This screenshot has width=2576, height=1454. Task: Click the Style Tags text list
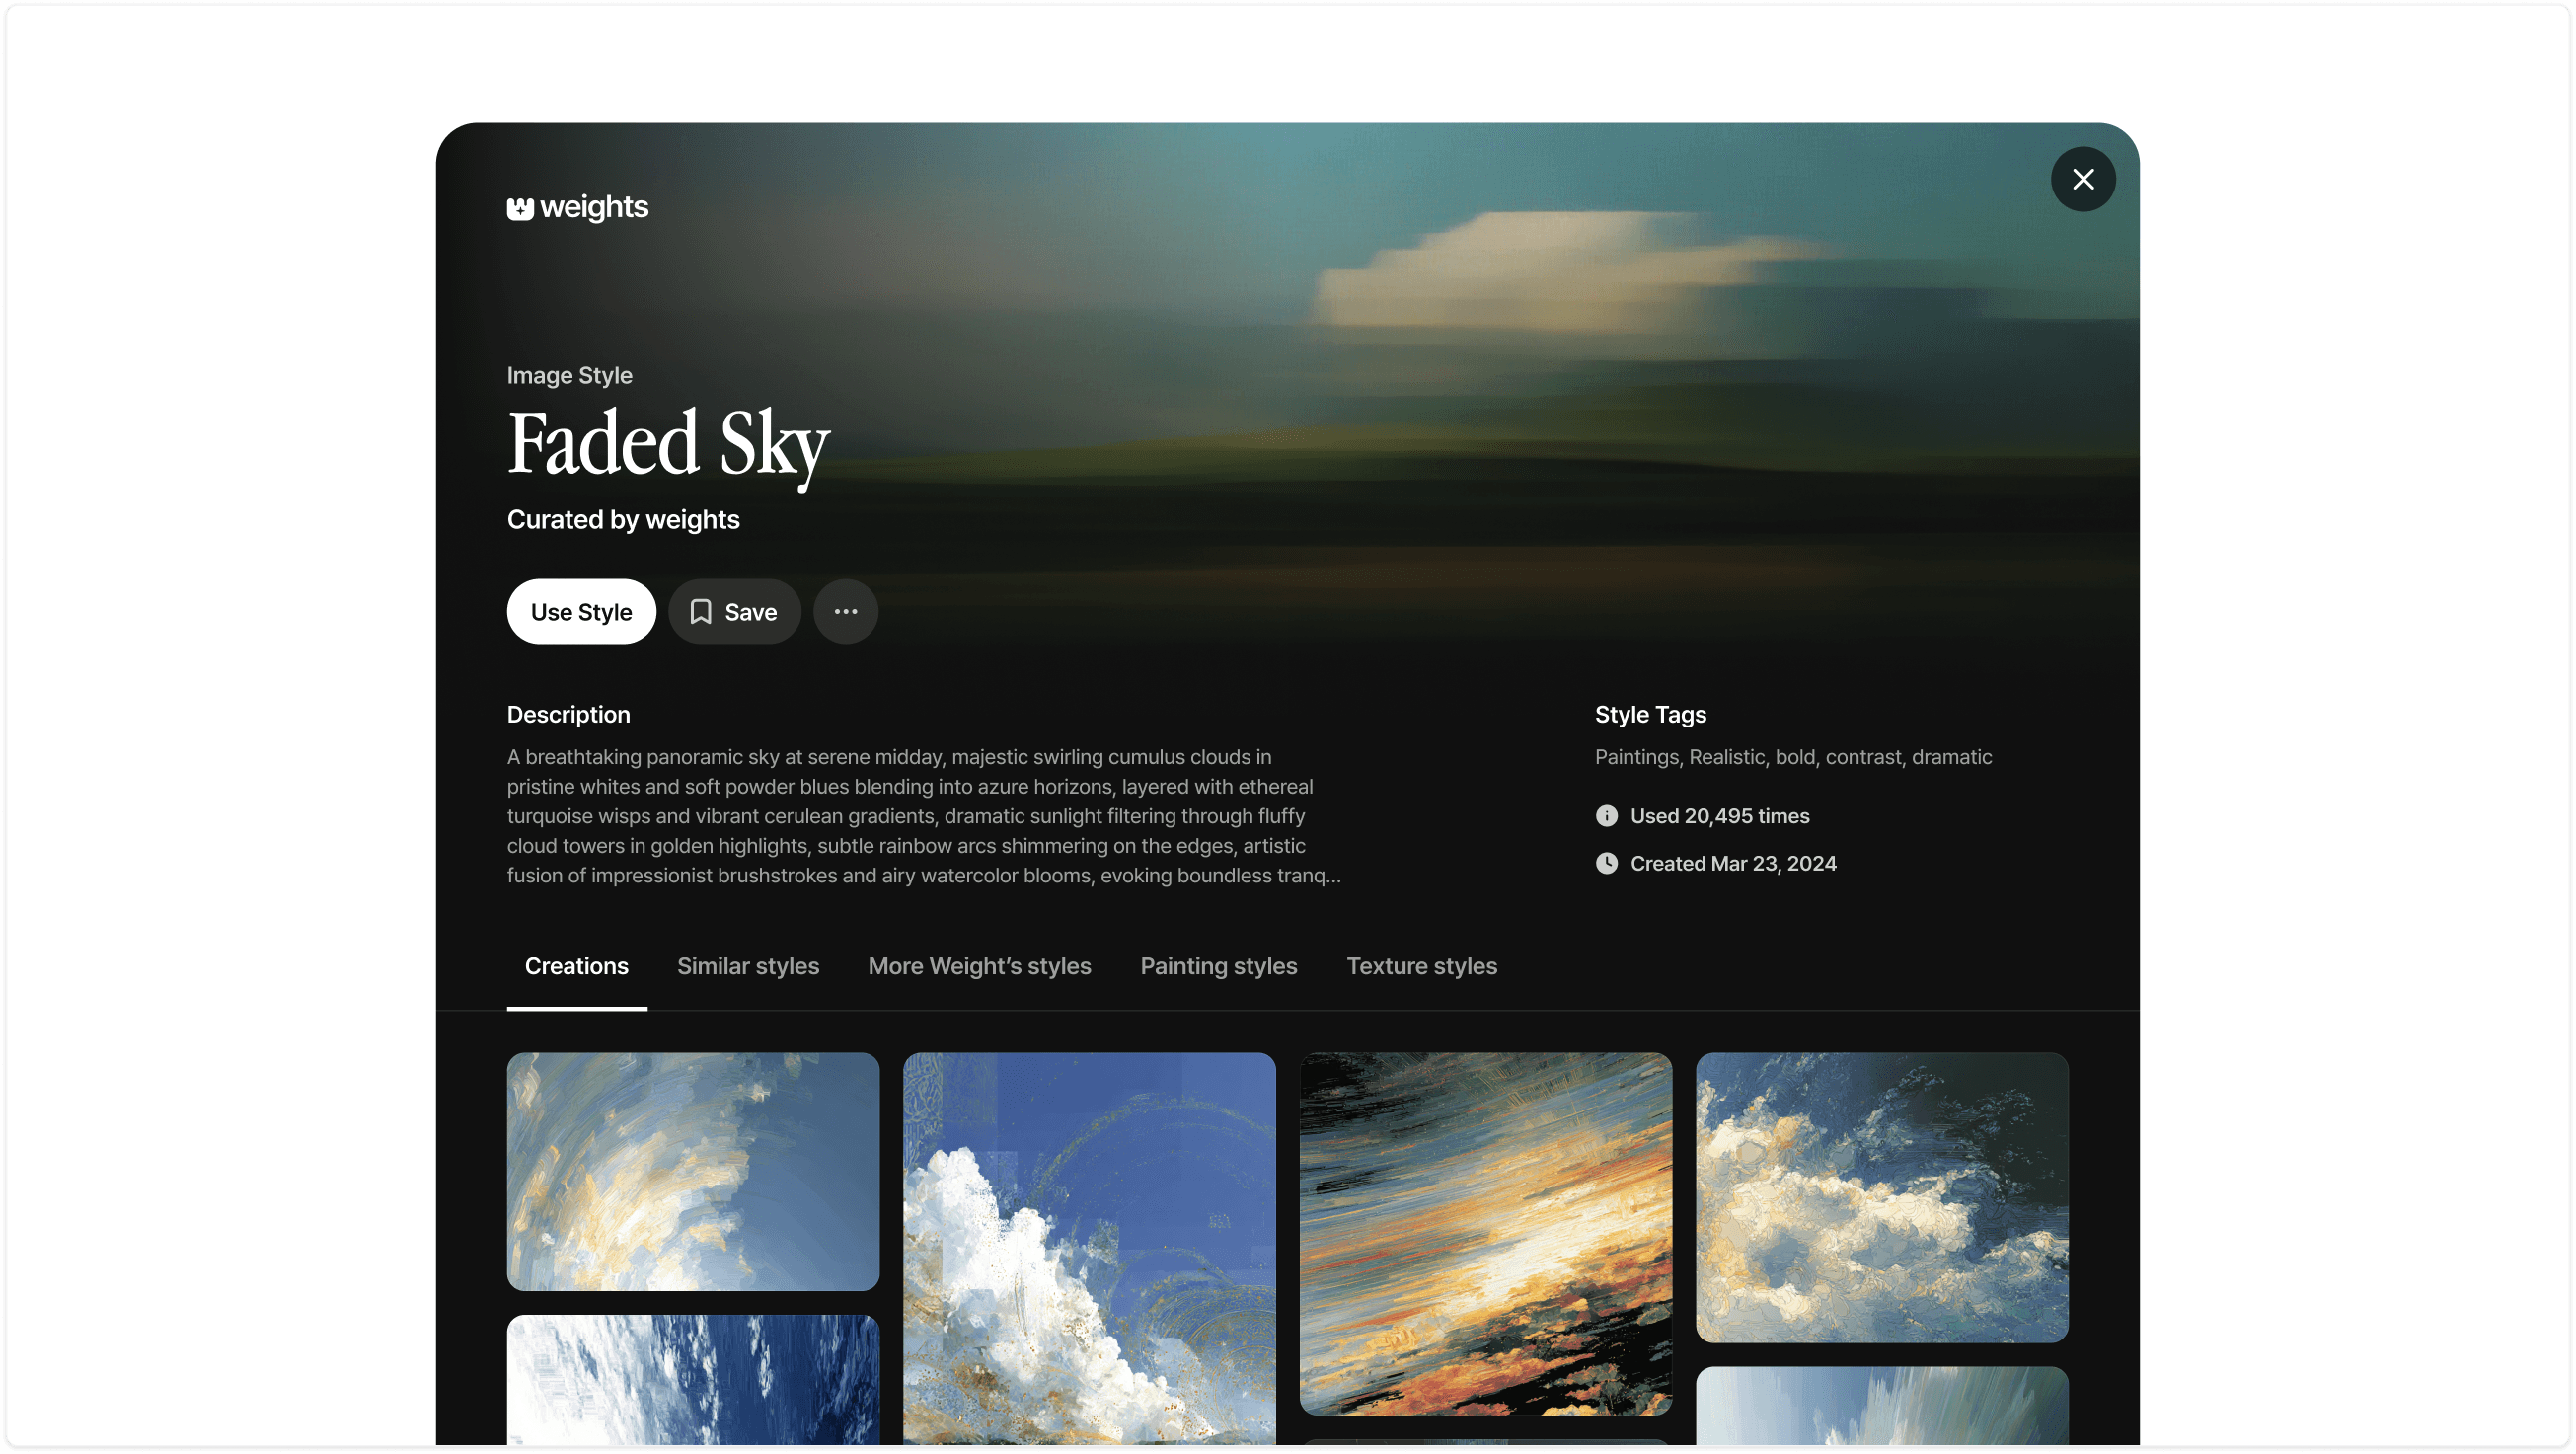click(1792, 757)
